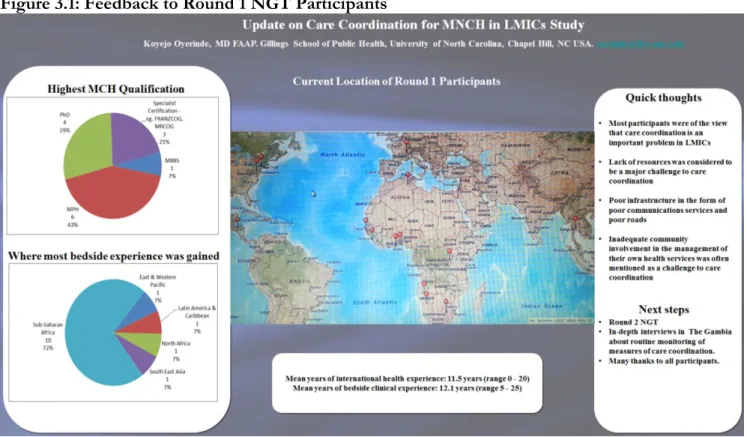Click the lone map pin east of India
The image size is (747, 437).
pyautogui.click(x=575, y=219)
